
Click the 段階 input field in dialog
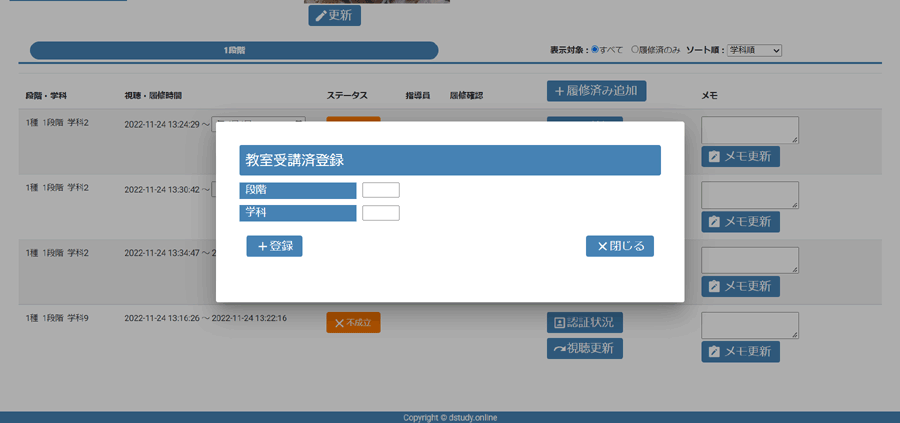(x=380, y=190)
